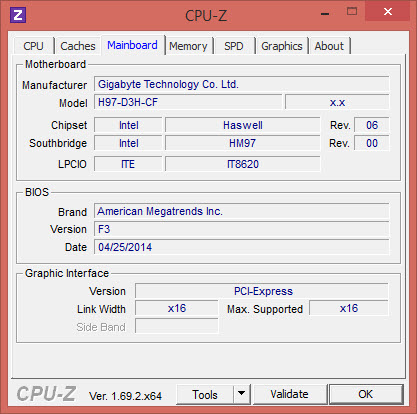The width and height of the screenshot is (417, 414).
Task: Minimize the CPU-Z window
Action: coord(325,13)
